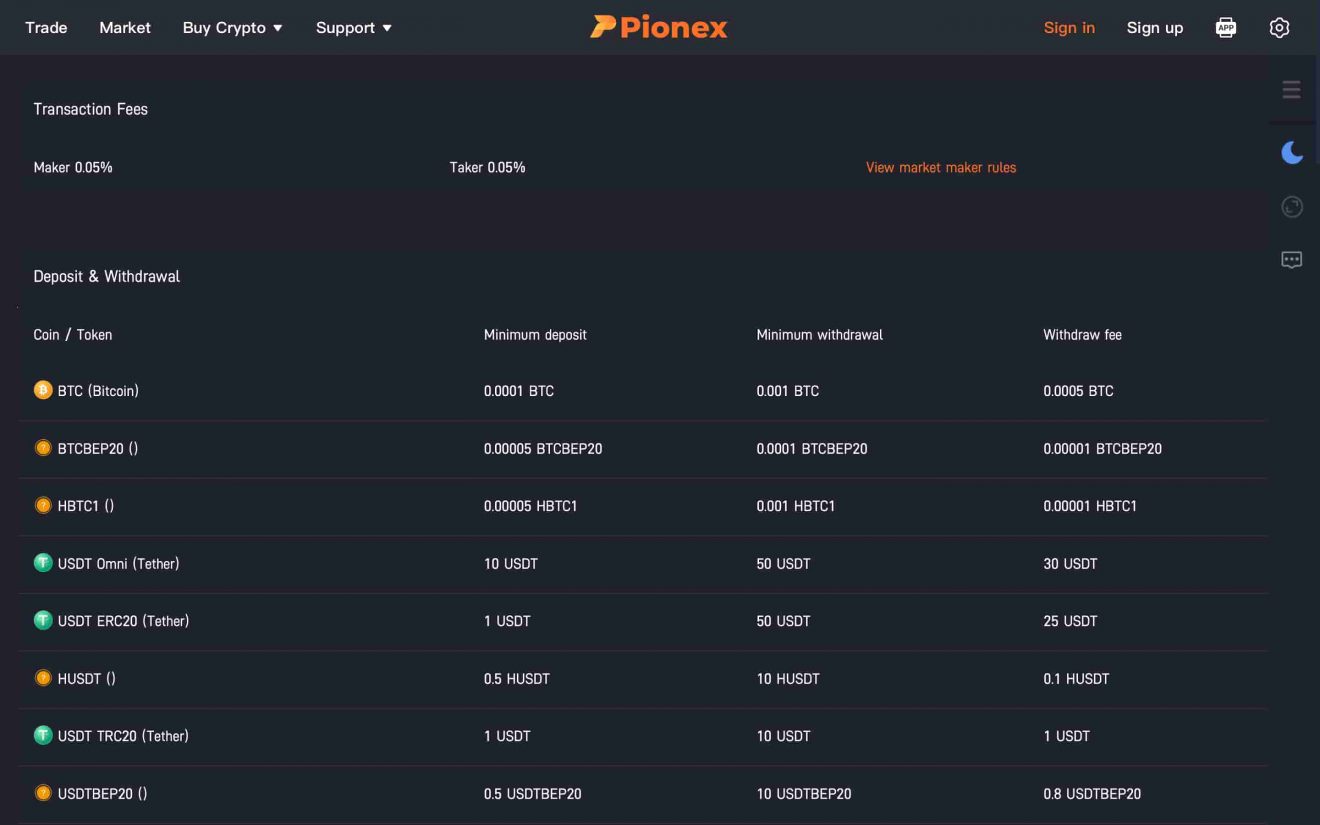1320x825 pixels.
Task: Switch to the Trade menu item
Action: point(45,27)
